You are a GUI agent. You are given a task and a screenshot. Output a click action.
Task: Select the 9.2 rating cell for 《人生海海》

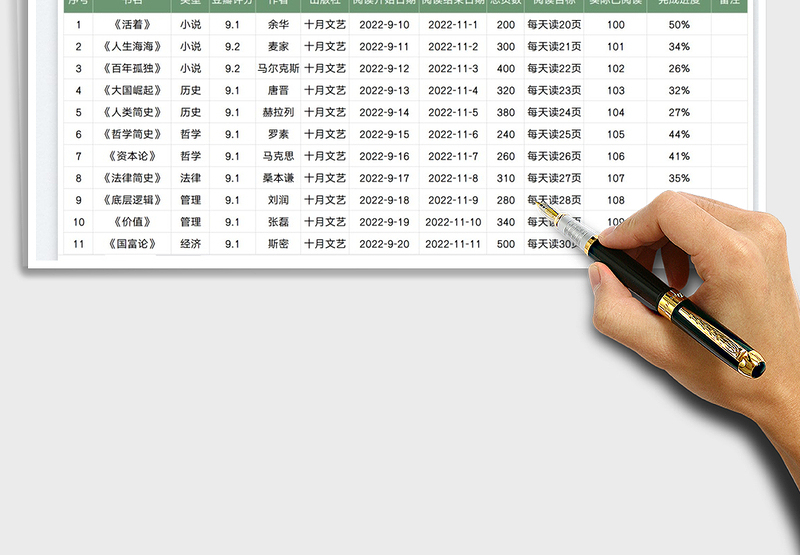[x=232, y=47]
